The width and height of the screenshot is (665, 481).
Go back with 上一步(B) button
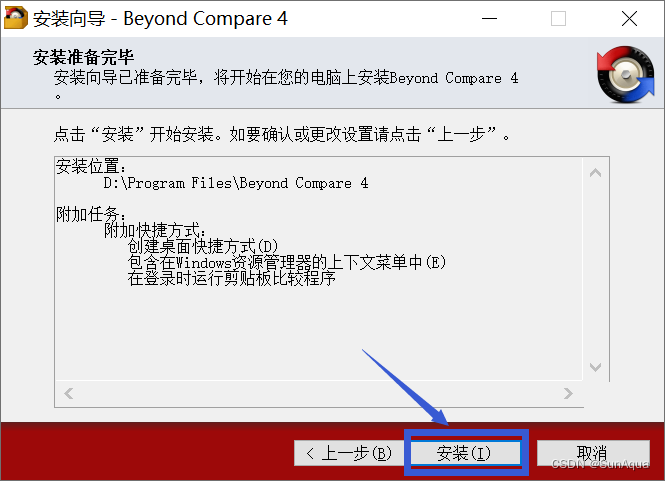[x=349, y=453]
